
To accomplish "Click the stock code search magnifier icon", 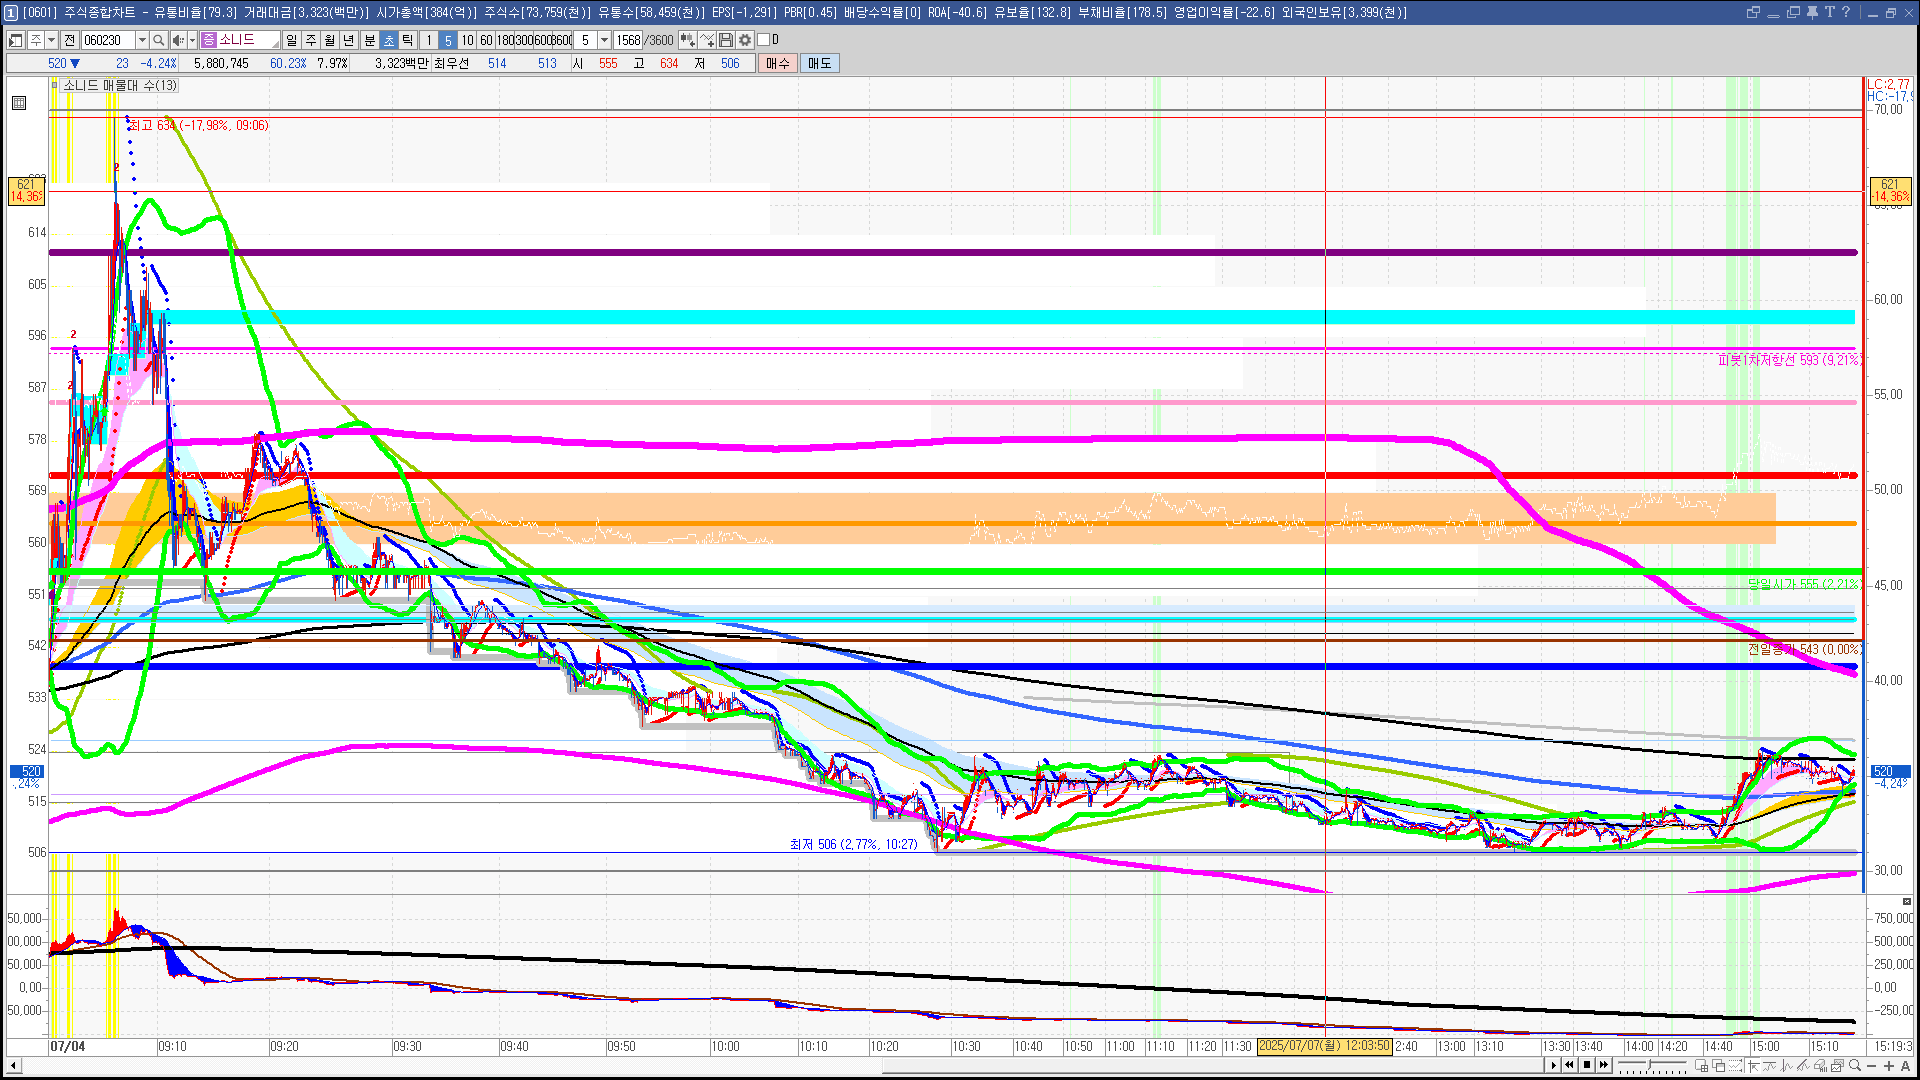I will point(158,40).
